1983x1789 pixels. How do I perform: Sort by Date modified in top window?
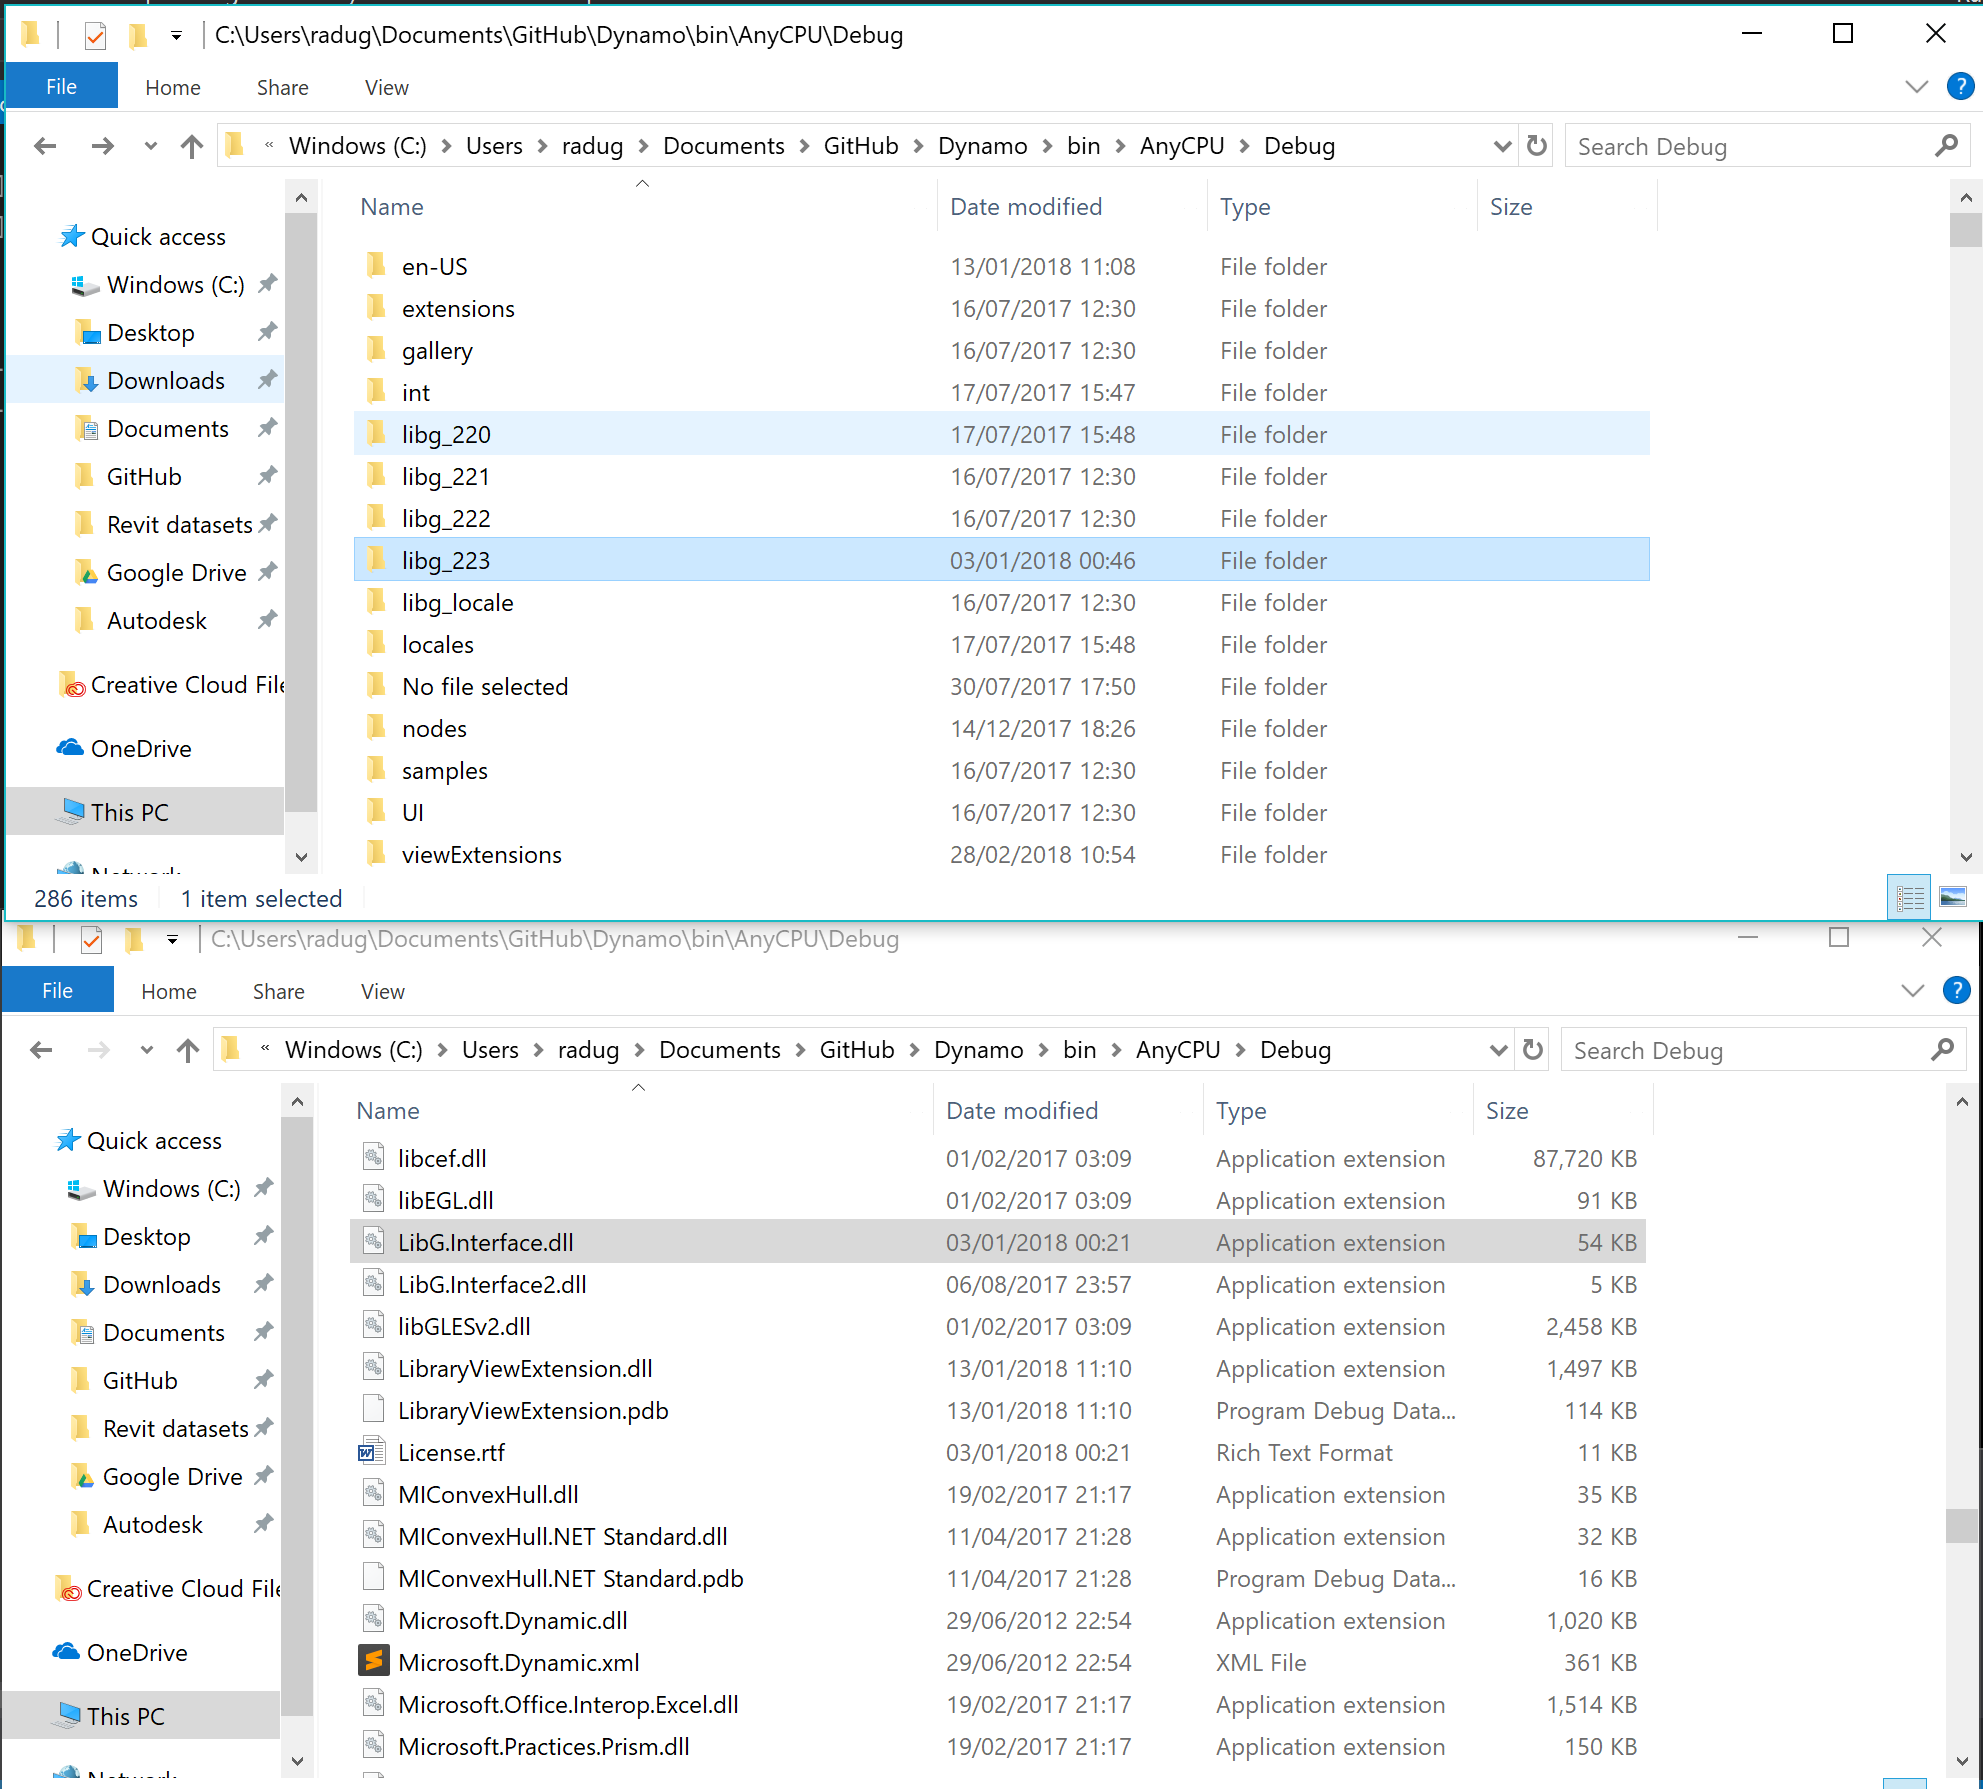click(x=1026, y=207)
